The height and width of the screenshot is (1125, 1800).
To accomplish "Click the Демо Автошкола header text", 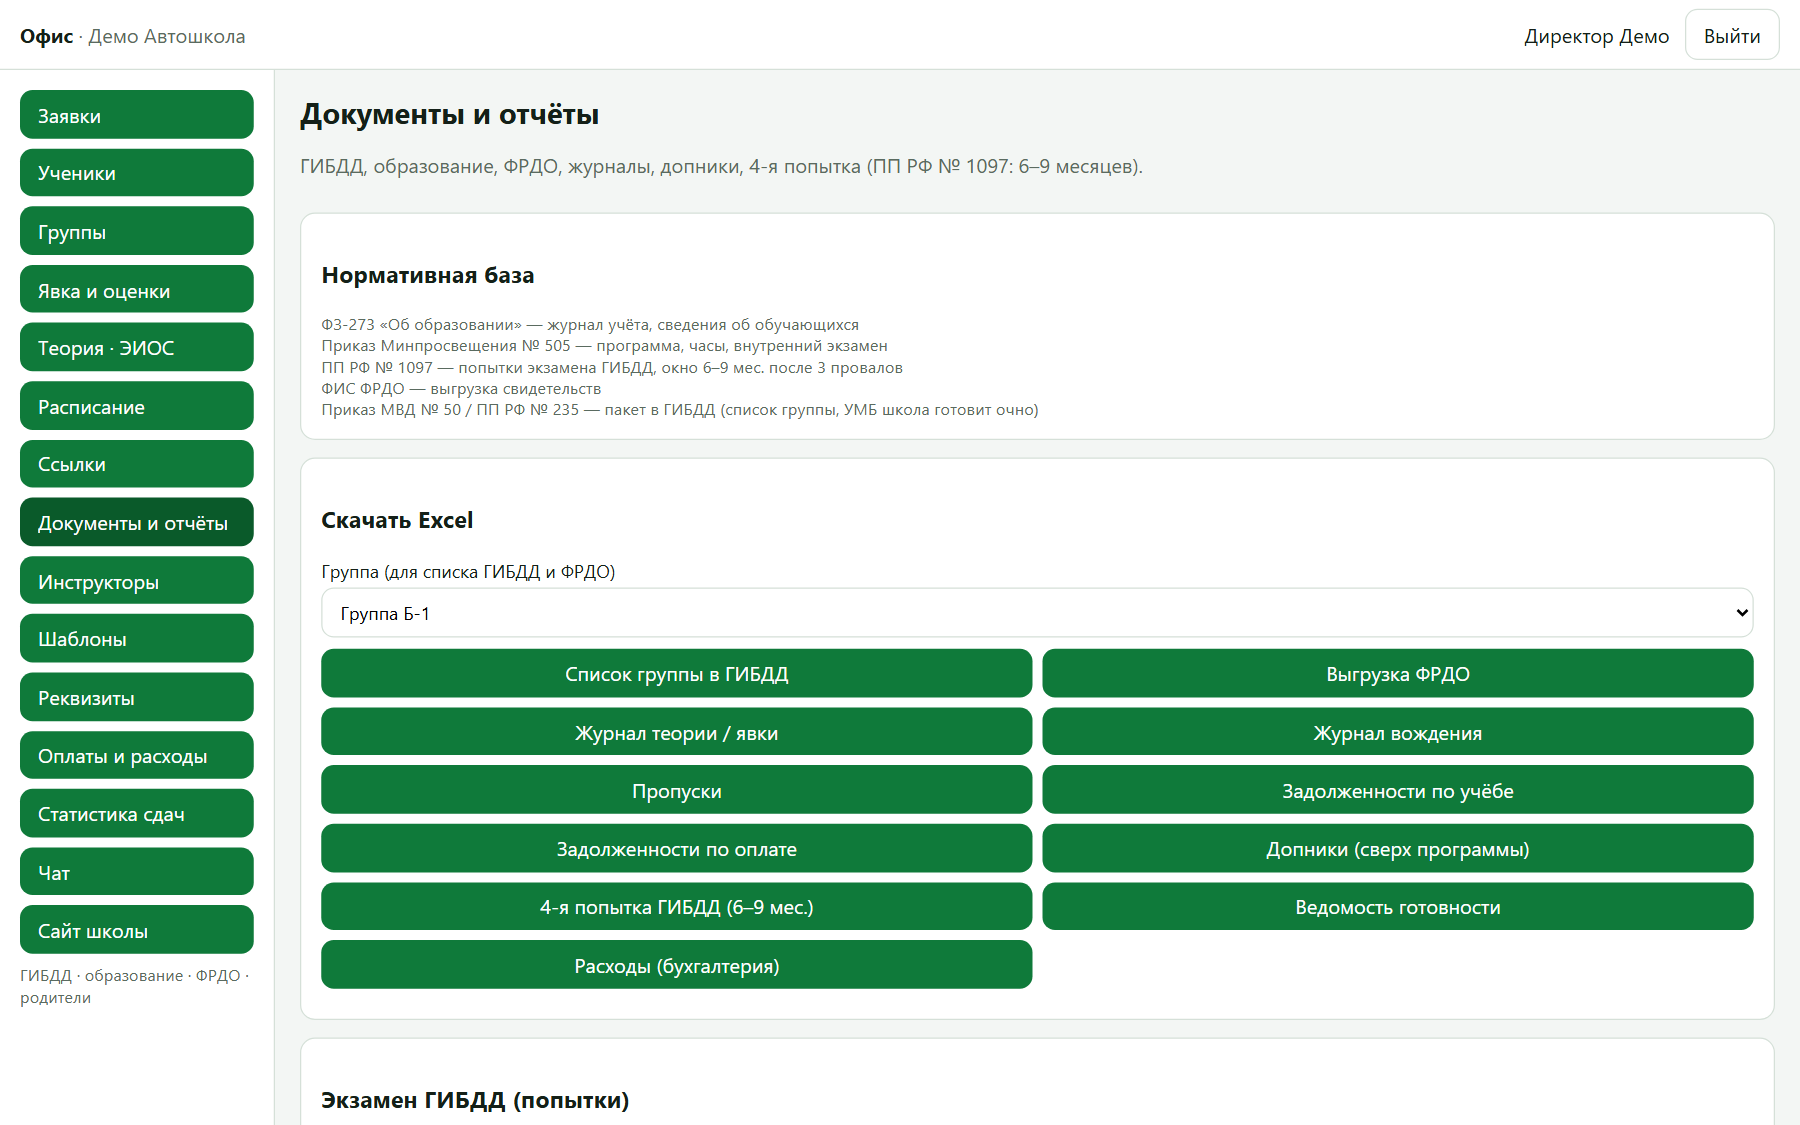I will (166, 36).
